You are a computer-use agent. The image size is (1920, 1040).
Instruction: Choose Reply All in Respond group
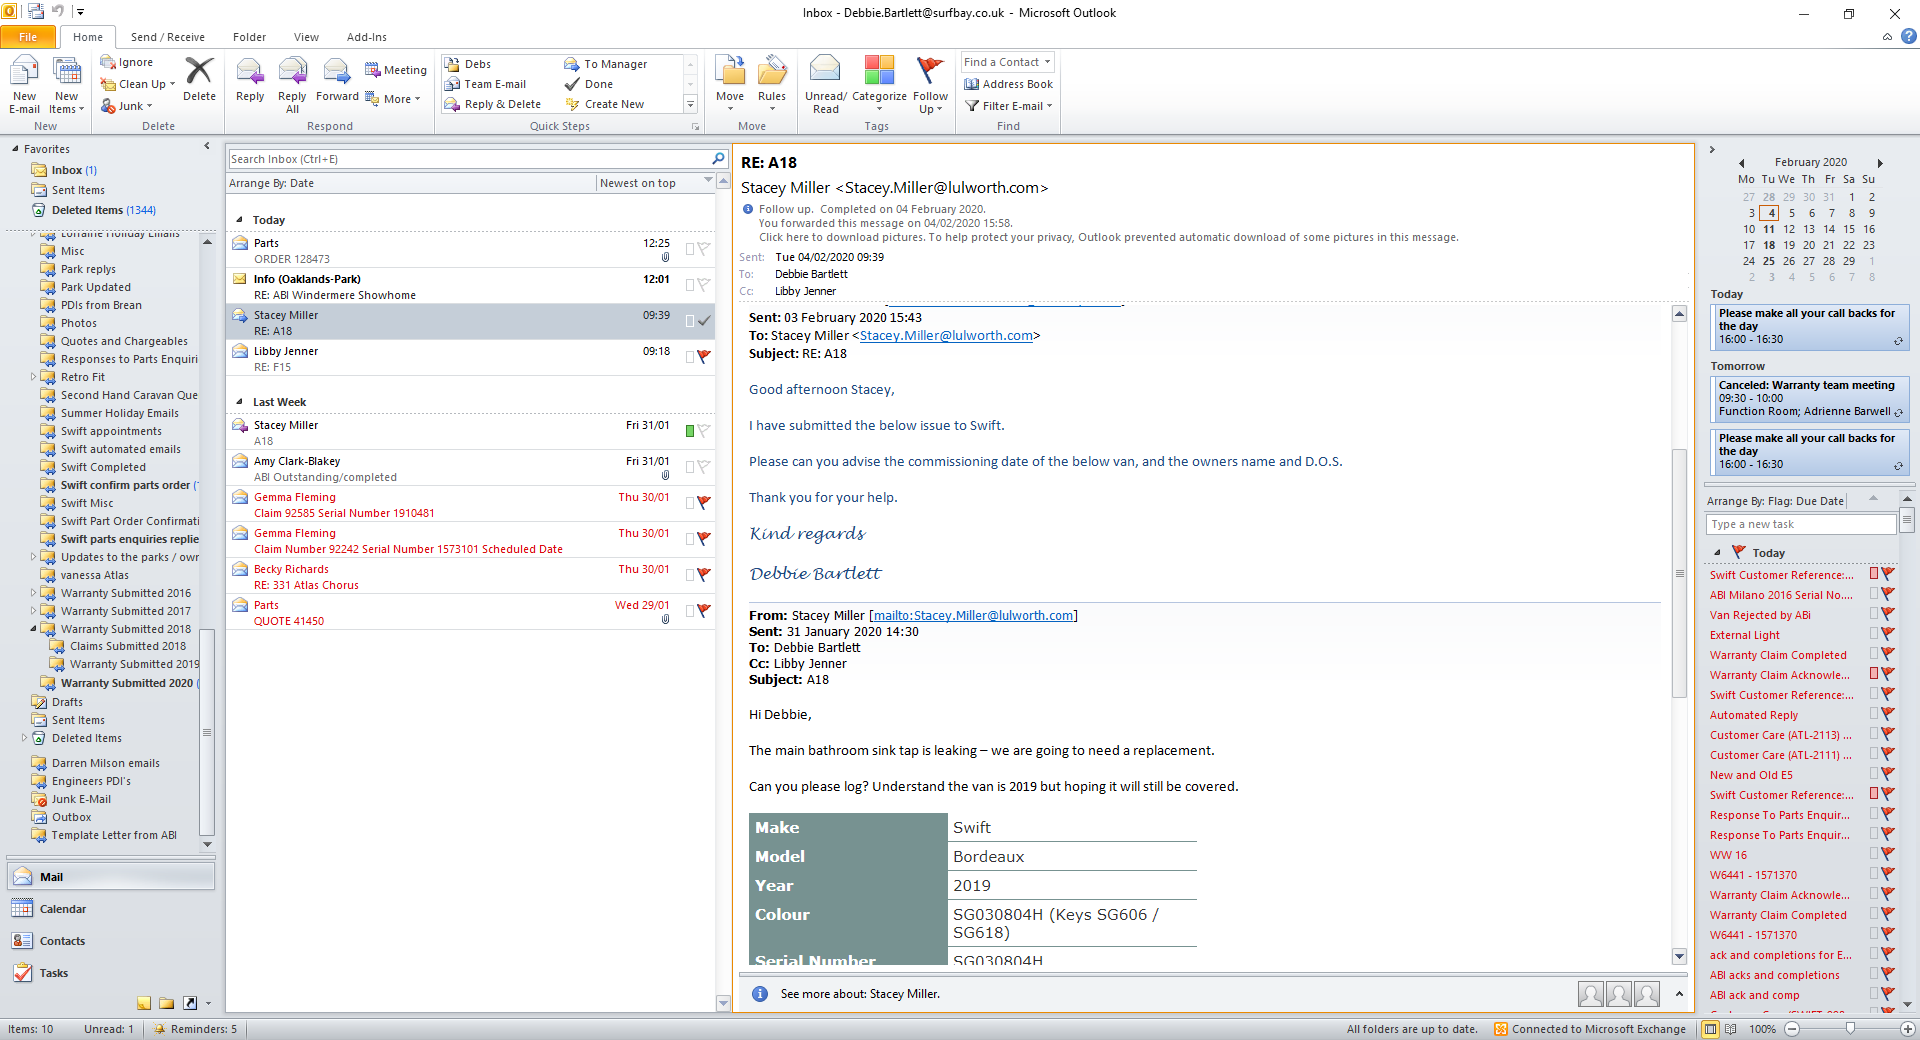coord(292,85)
